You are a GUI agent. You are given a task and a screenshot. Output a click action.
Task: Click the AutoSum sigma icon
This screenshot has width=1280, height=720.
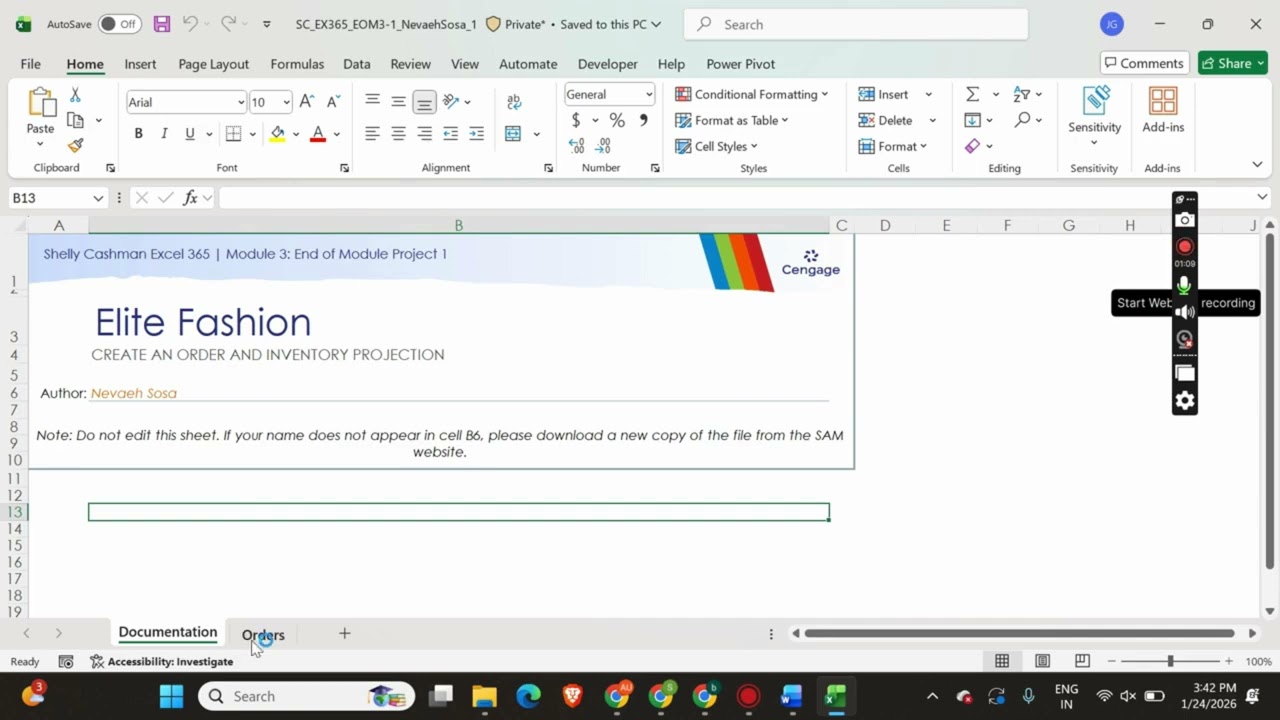point(972,94)
